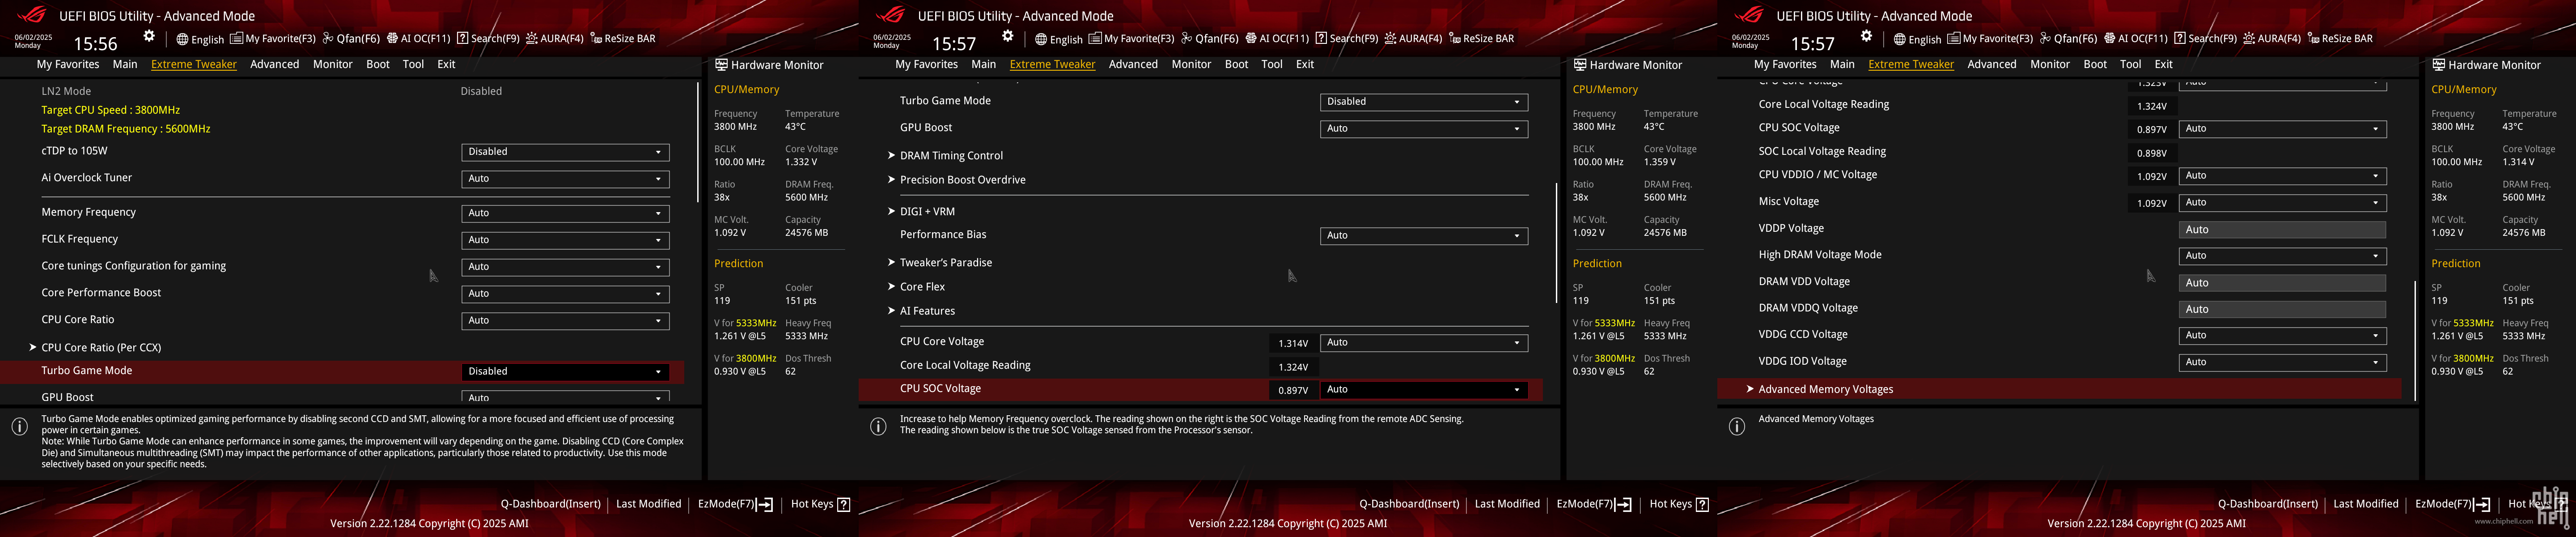This screenshot has width=2576, height=537.
Task: Click info icon beside SOC Voltage help text
Action: [x=878, y=427]
